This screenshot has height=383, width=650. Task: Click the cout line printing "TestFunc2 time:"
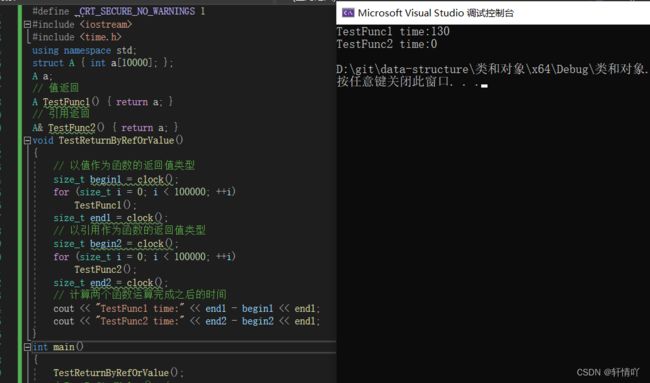[x=187, y=321]
